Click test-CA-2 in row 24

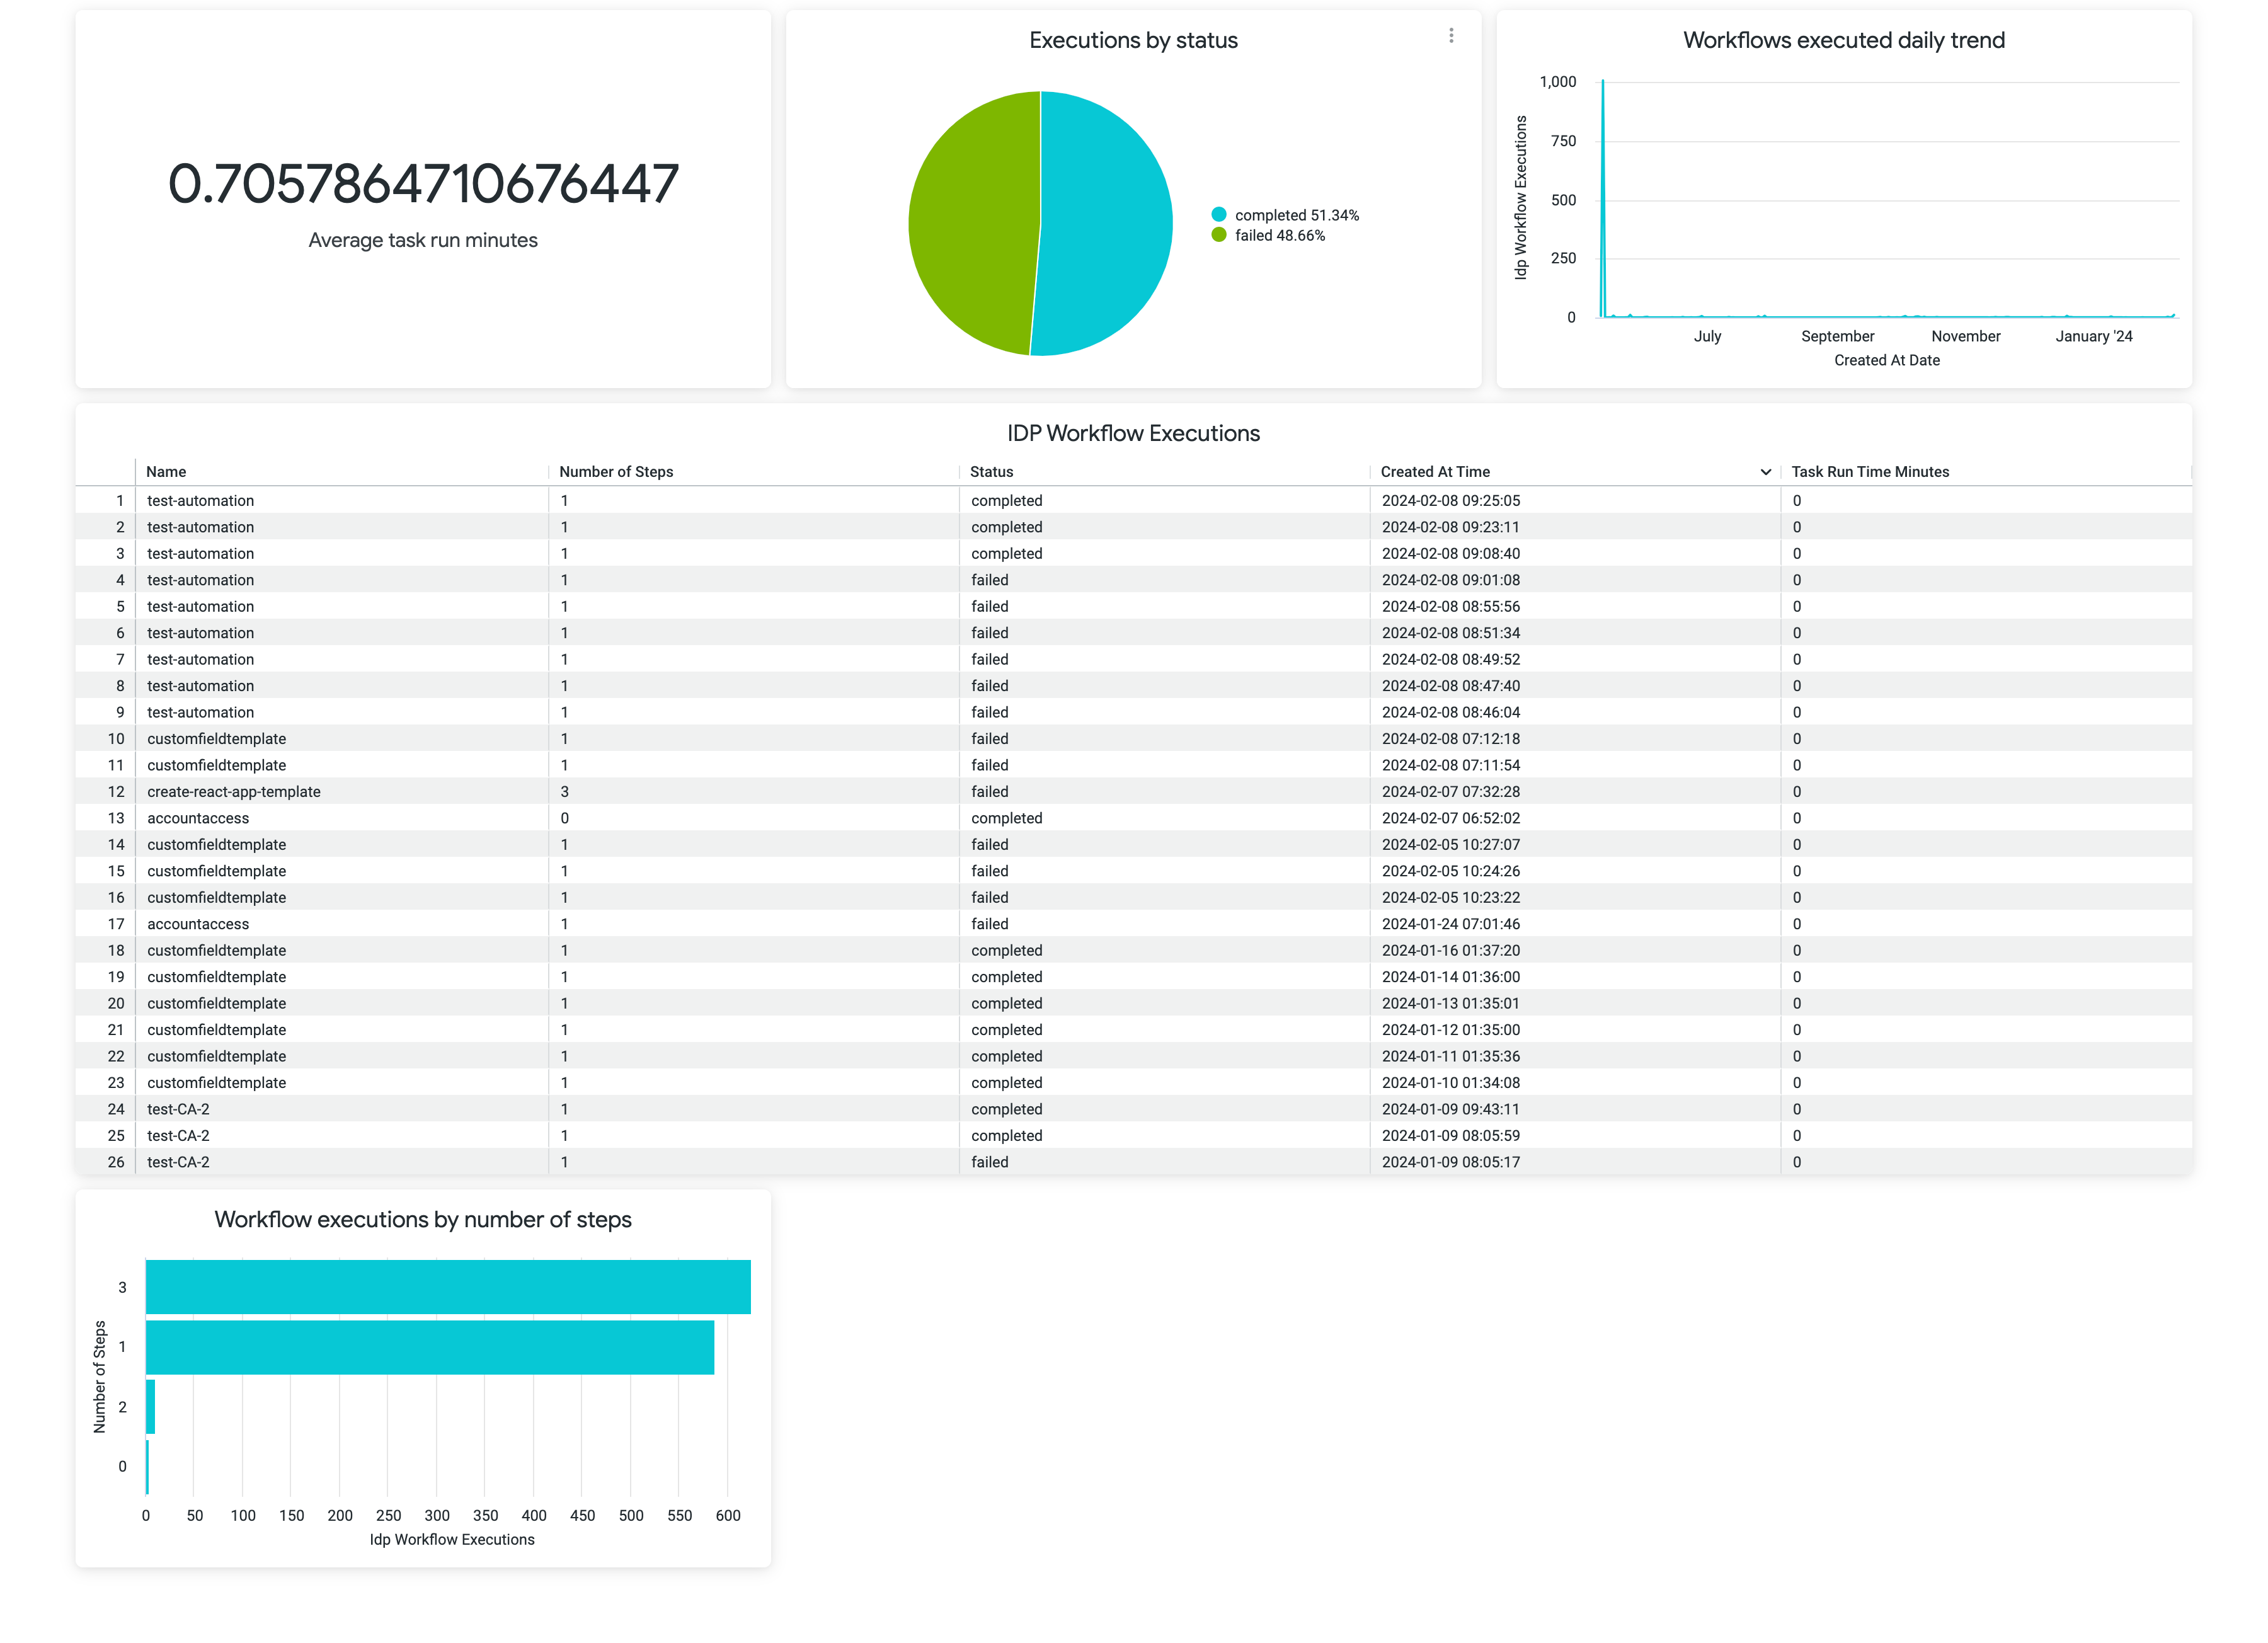click(x=178, y=1109)
